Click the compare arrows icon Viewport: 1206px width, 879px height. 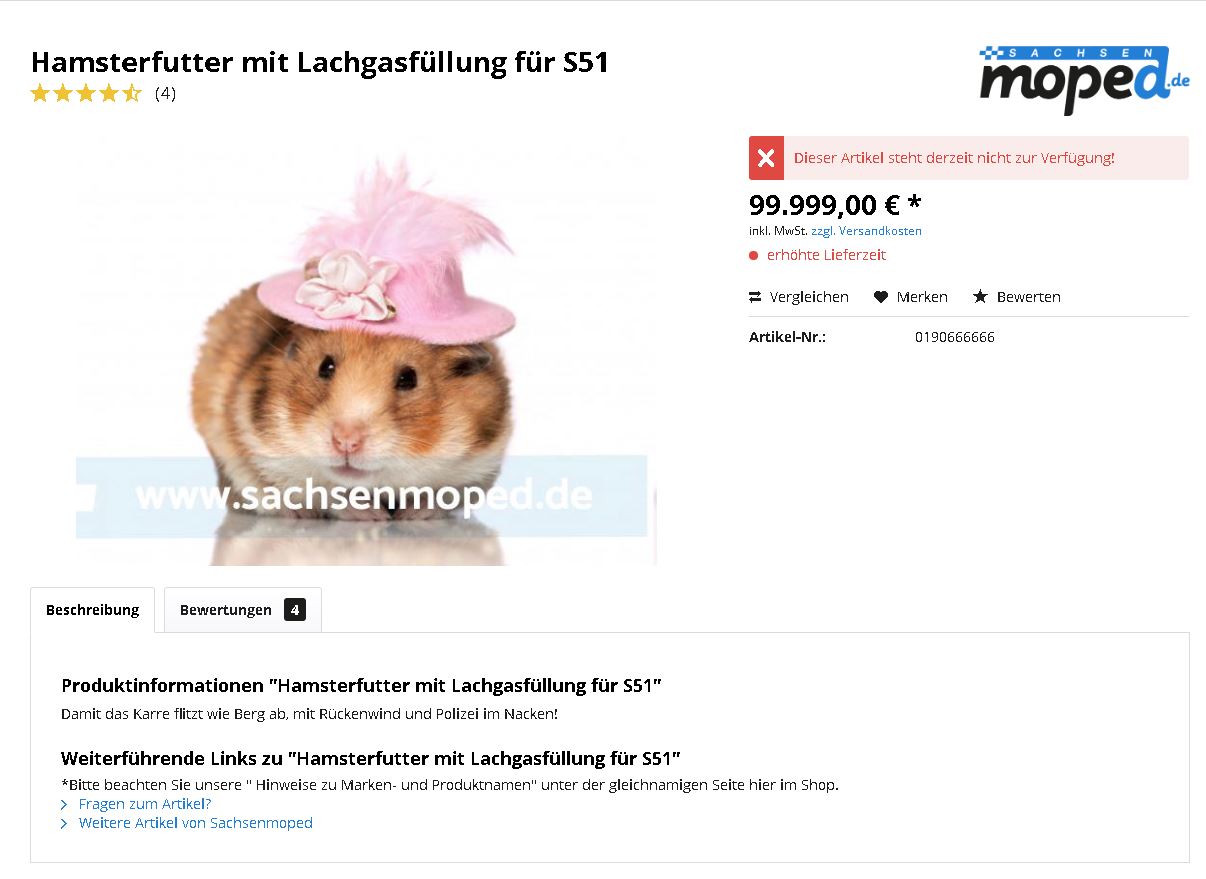pos(755,297)
